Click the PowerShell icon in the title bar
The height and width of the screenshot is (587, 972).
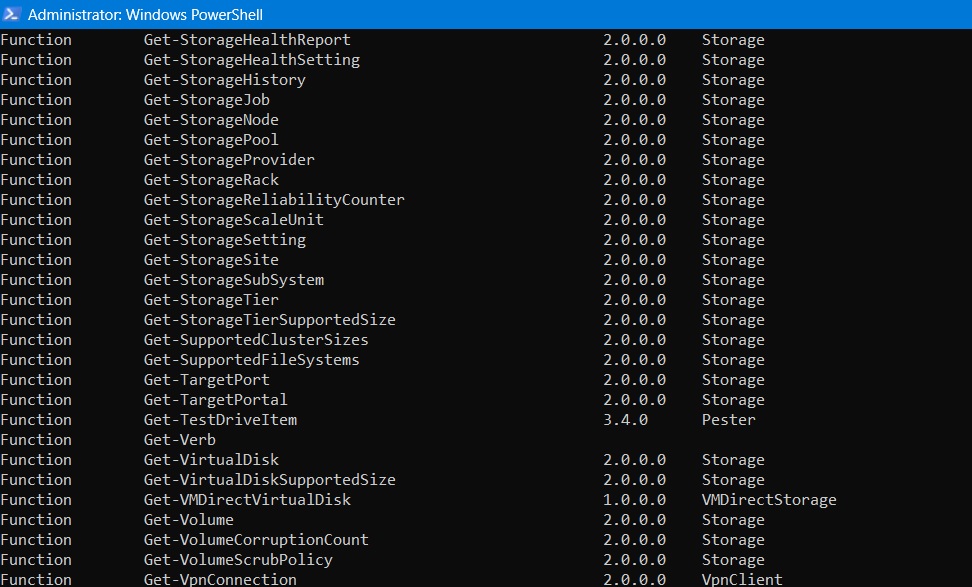pyautogui.click(x=12, y=15)
